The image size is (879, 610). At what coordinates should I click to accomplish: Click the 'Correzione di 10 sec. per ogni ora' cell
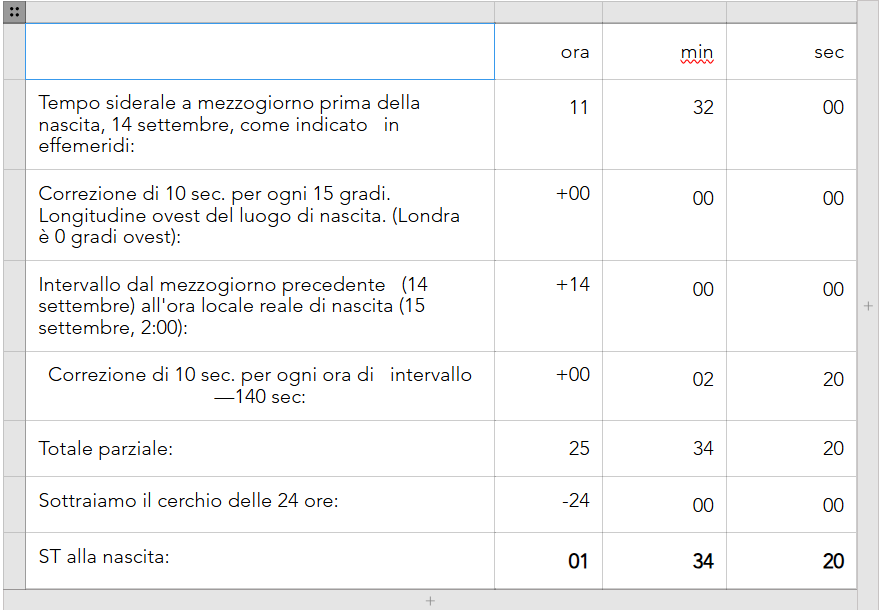tap(260, 386)
